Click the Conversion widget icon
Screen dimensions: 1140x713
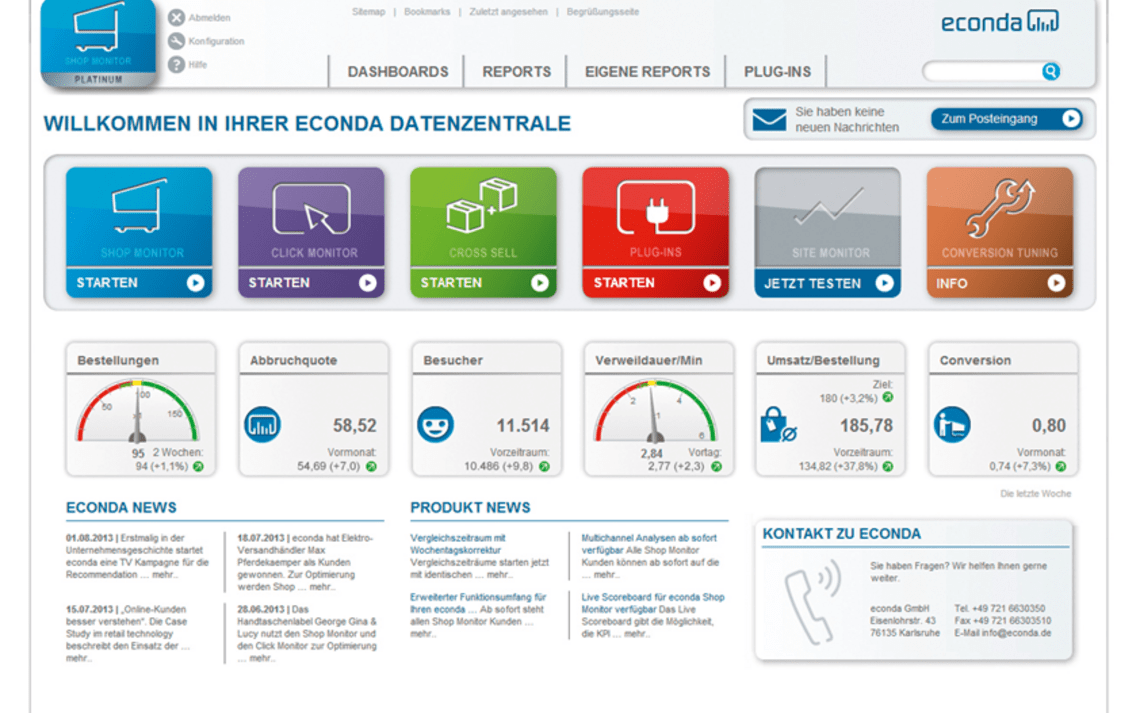952,425
